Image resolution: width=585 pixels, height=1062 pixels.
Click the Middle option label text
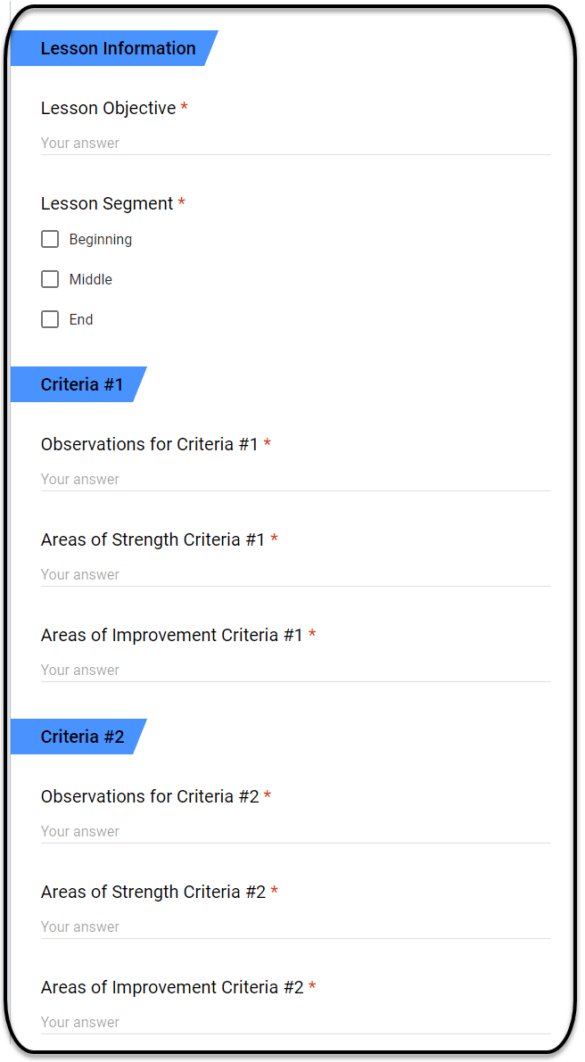91,279
